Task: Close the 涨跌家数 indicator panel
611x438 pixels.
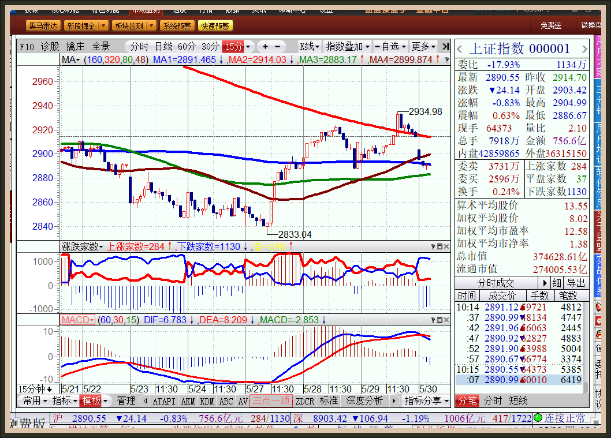Action: coord(446,247)
